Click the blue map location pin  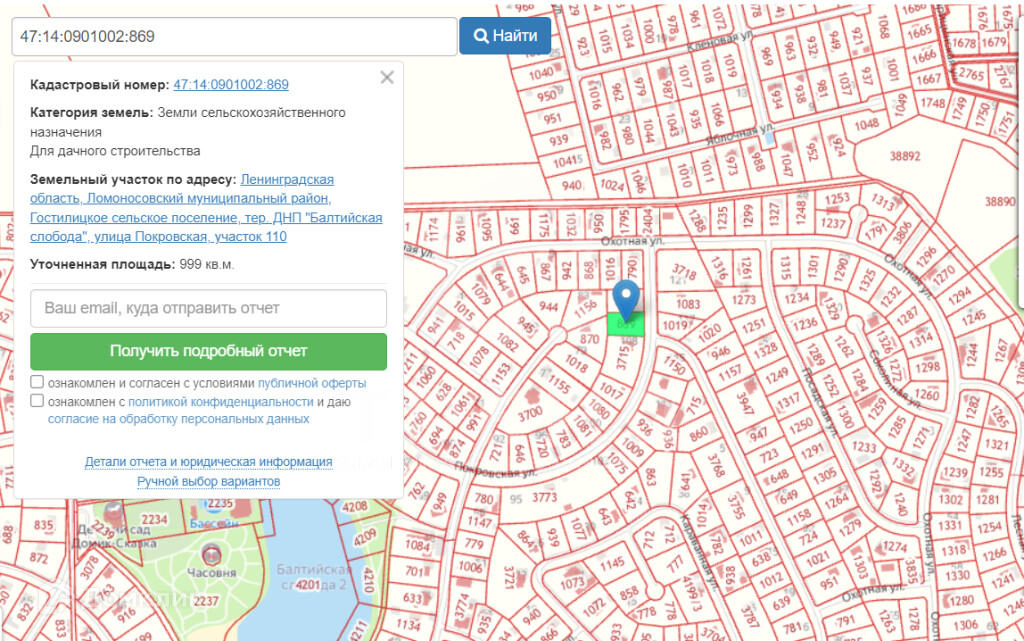point(626,299)
